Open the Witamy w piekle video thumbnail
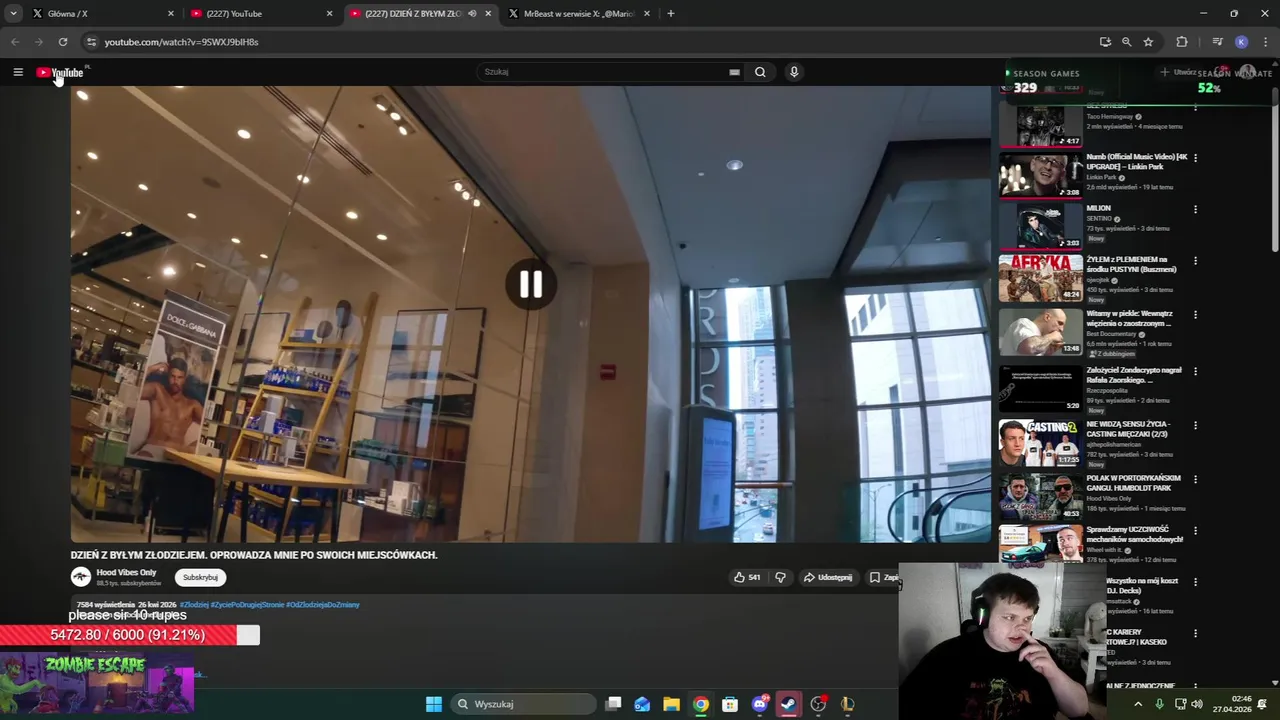This screenshot has height=720, width=1280. click(x=1041, y=331)
